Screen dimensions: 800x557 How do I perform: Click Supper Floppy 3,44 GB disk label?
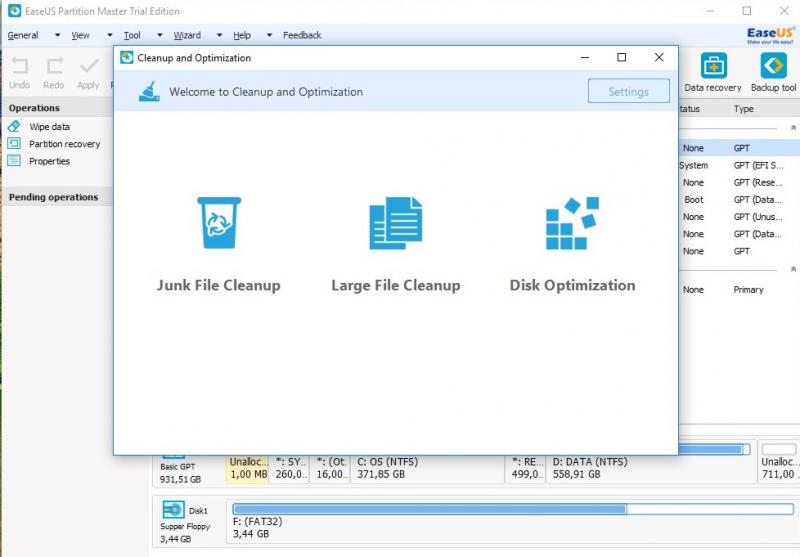[185, 533]
